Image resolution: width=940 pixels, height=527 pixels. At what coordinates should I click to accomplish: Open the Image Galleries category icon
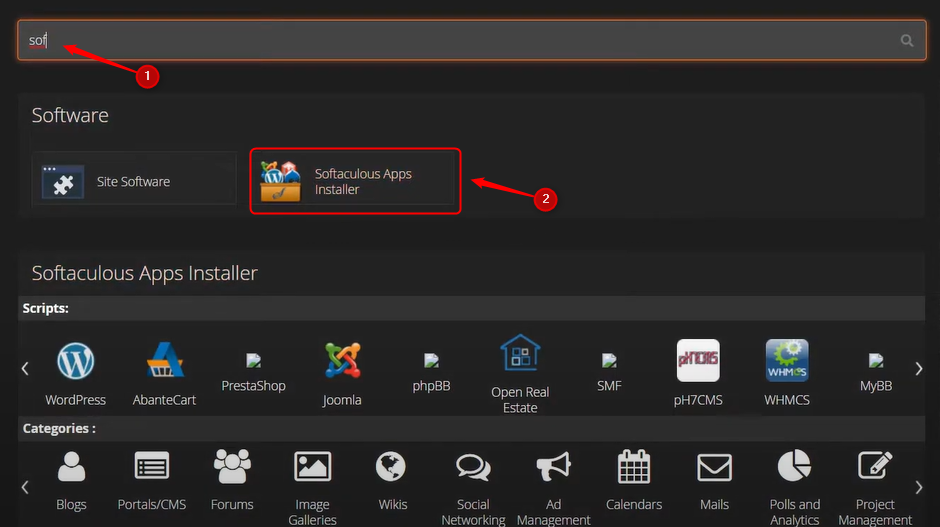click(x=312, y=466)
